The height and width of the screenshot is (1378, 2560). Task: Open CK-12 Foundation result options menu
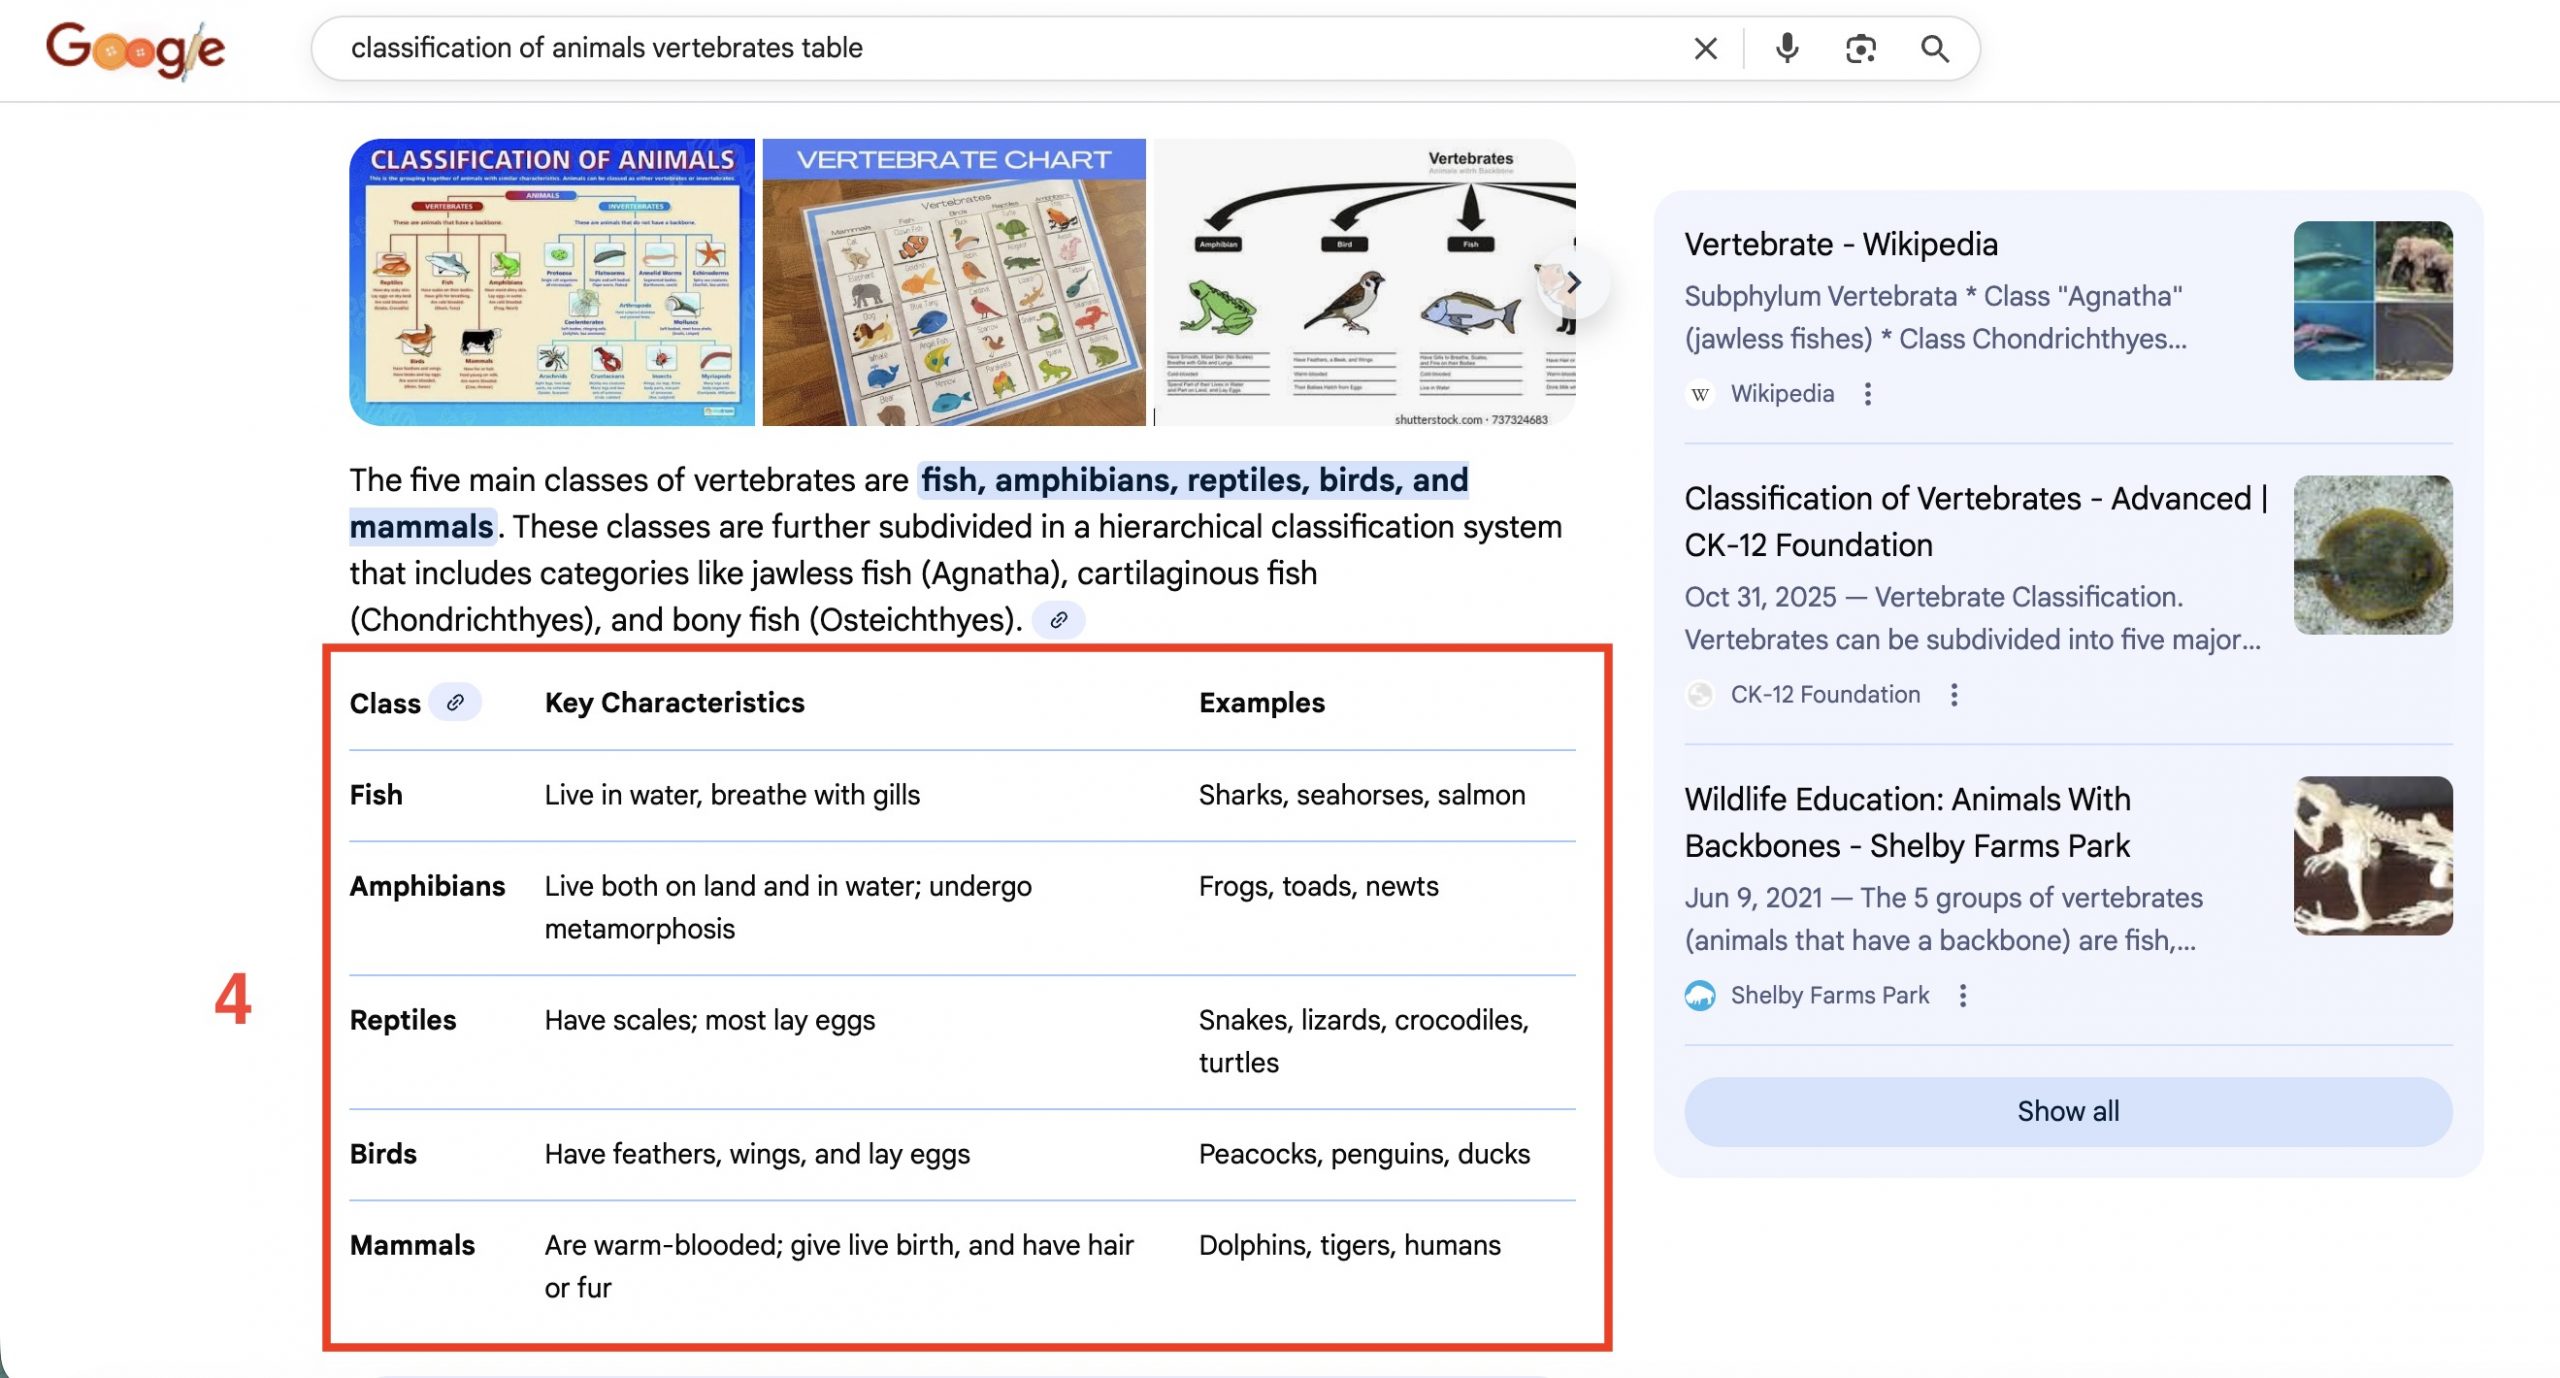click(1954, 695)
